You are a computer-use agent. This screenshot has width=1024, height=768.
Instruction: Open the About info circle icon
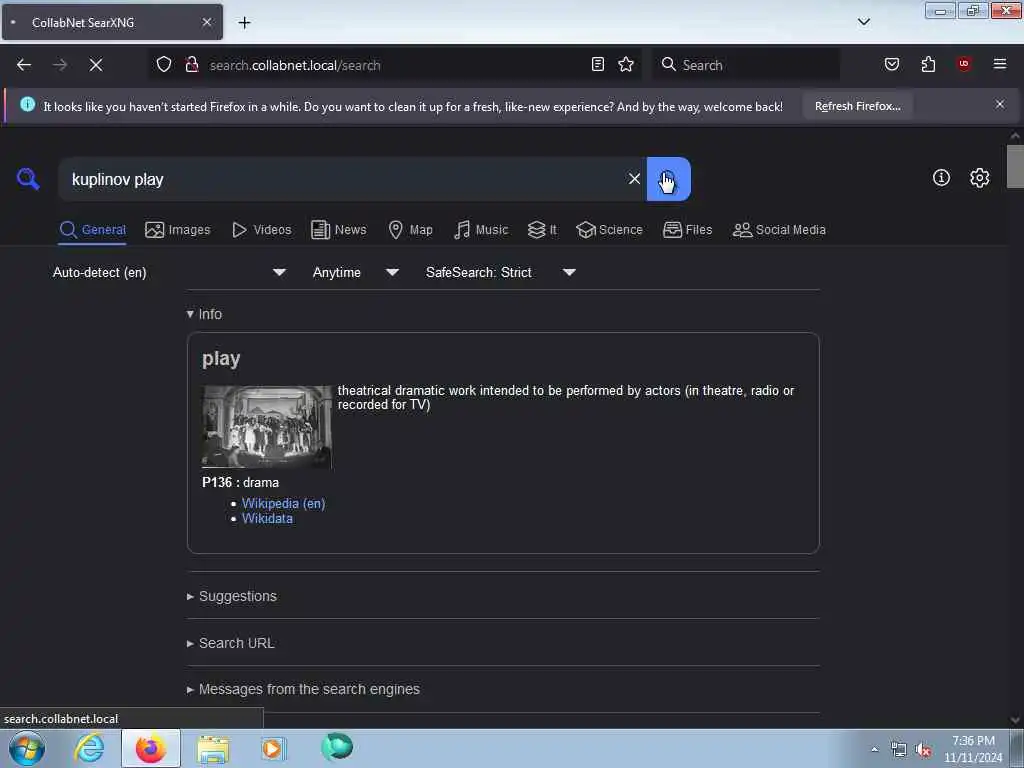click(941, 178)
